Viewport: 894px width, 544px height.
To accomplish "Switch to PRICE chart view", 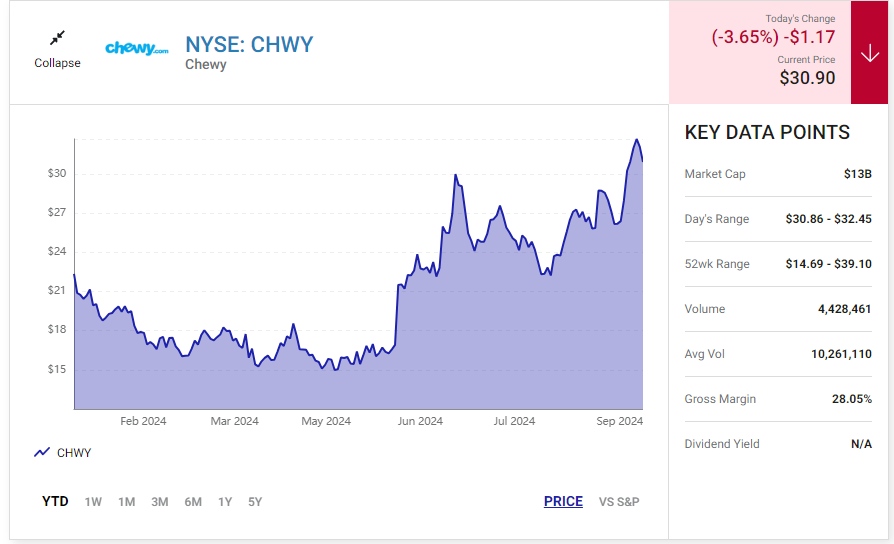I will (563, 501).
